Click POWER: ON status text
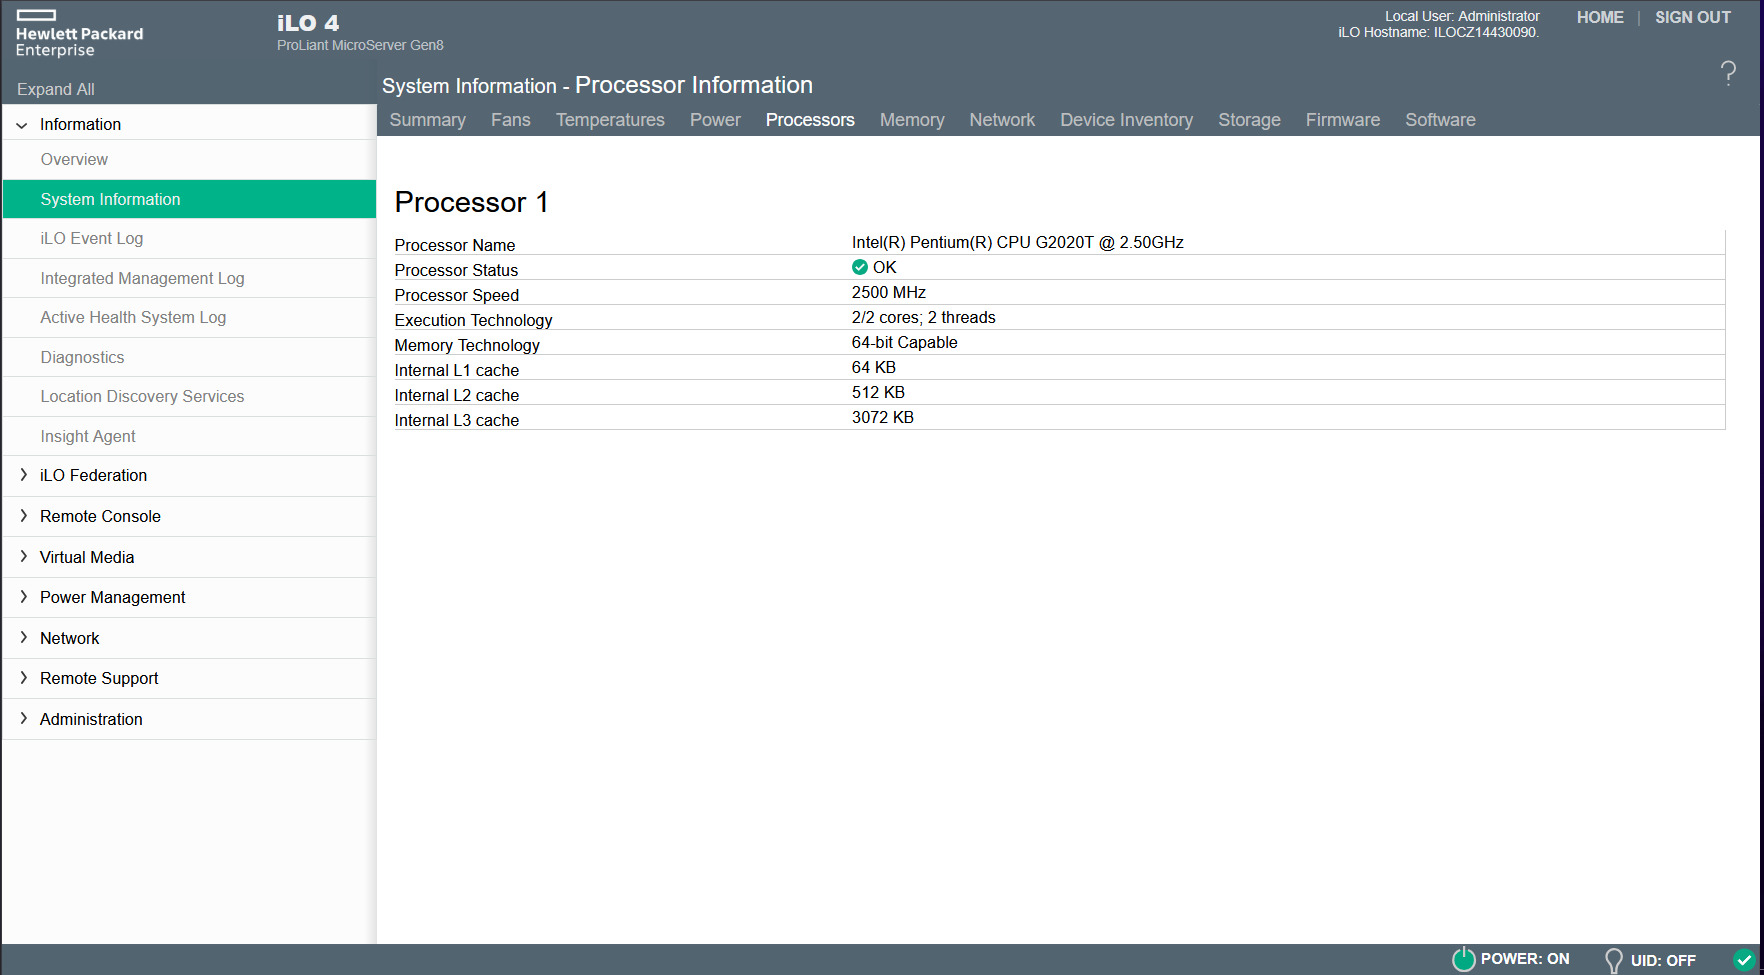This screenshot has height=975, width=1764. point(1525,959)
